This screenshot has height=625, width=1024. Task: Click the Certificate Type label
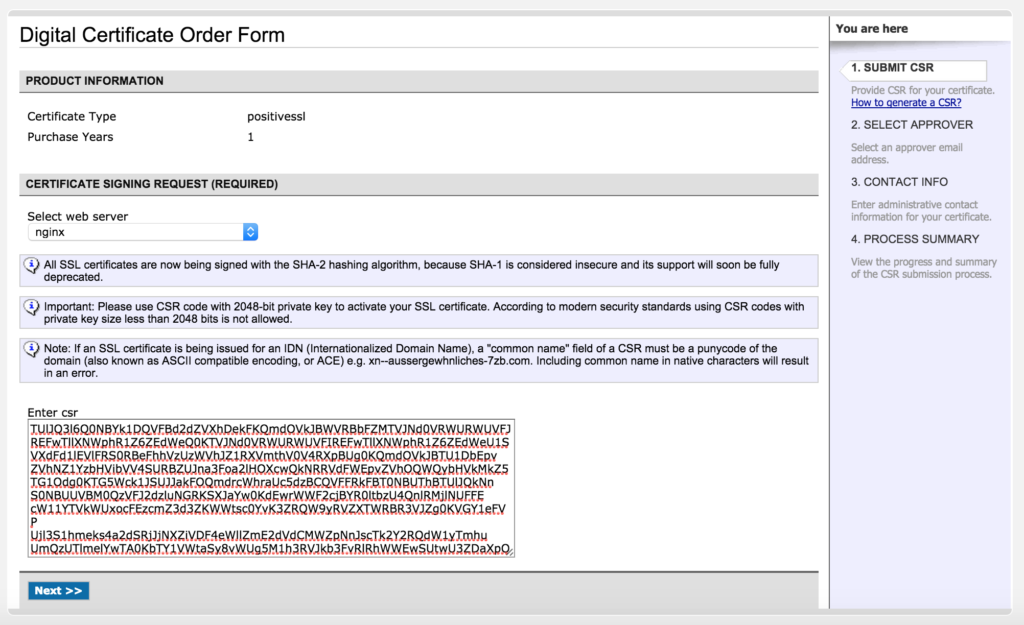tap(71, 117)
